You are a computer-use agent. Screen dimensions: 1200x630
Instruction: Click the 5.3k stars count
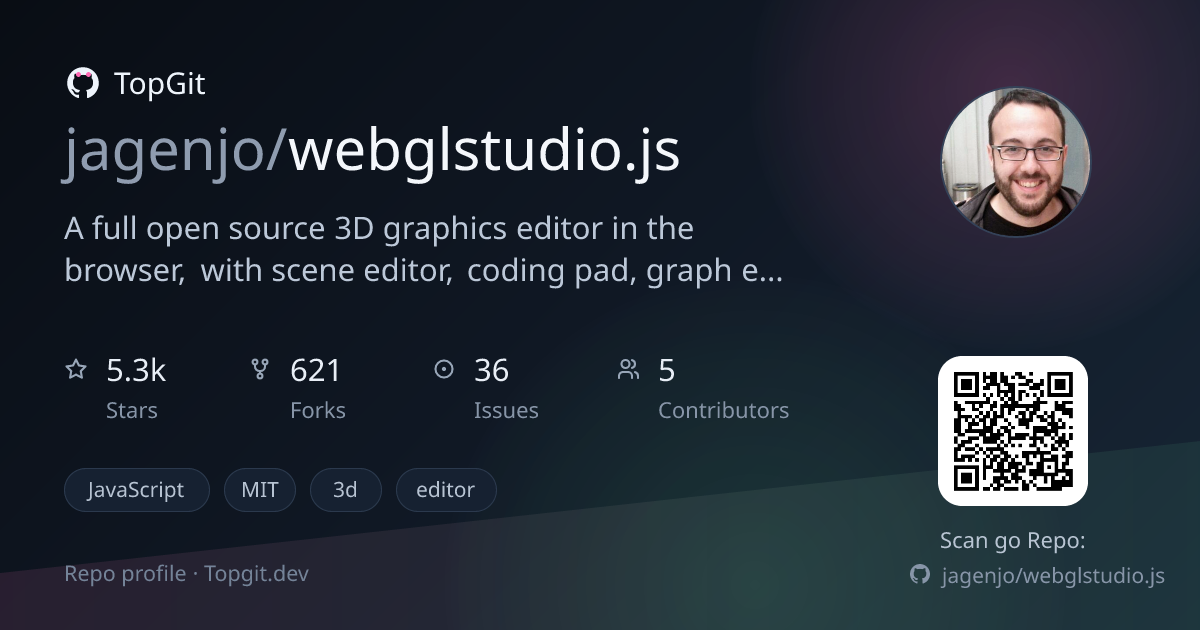136,371
